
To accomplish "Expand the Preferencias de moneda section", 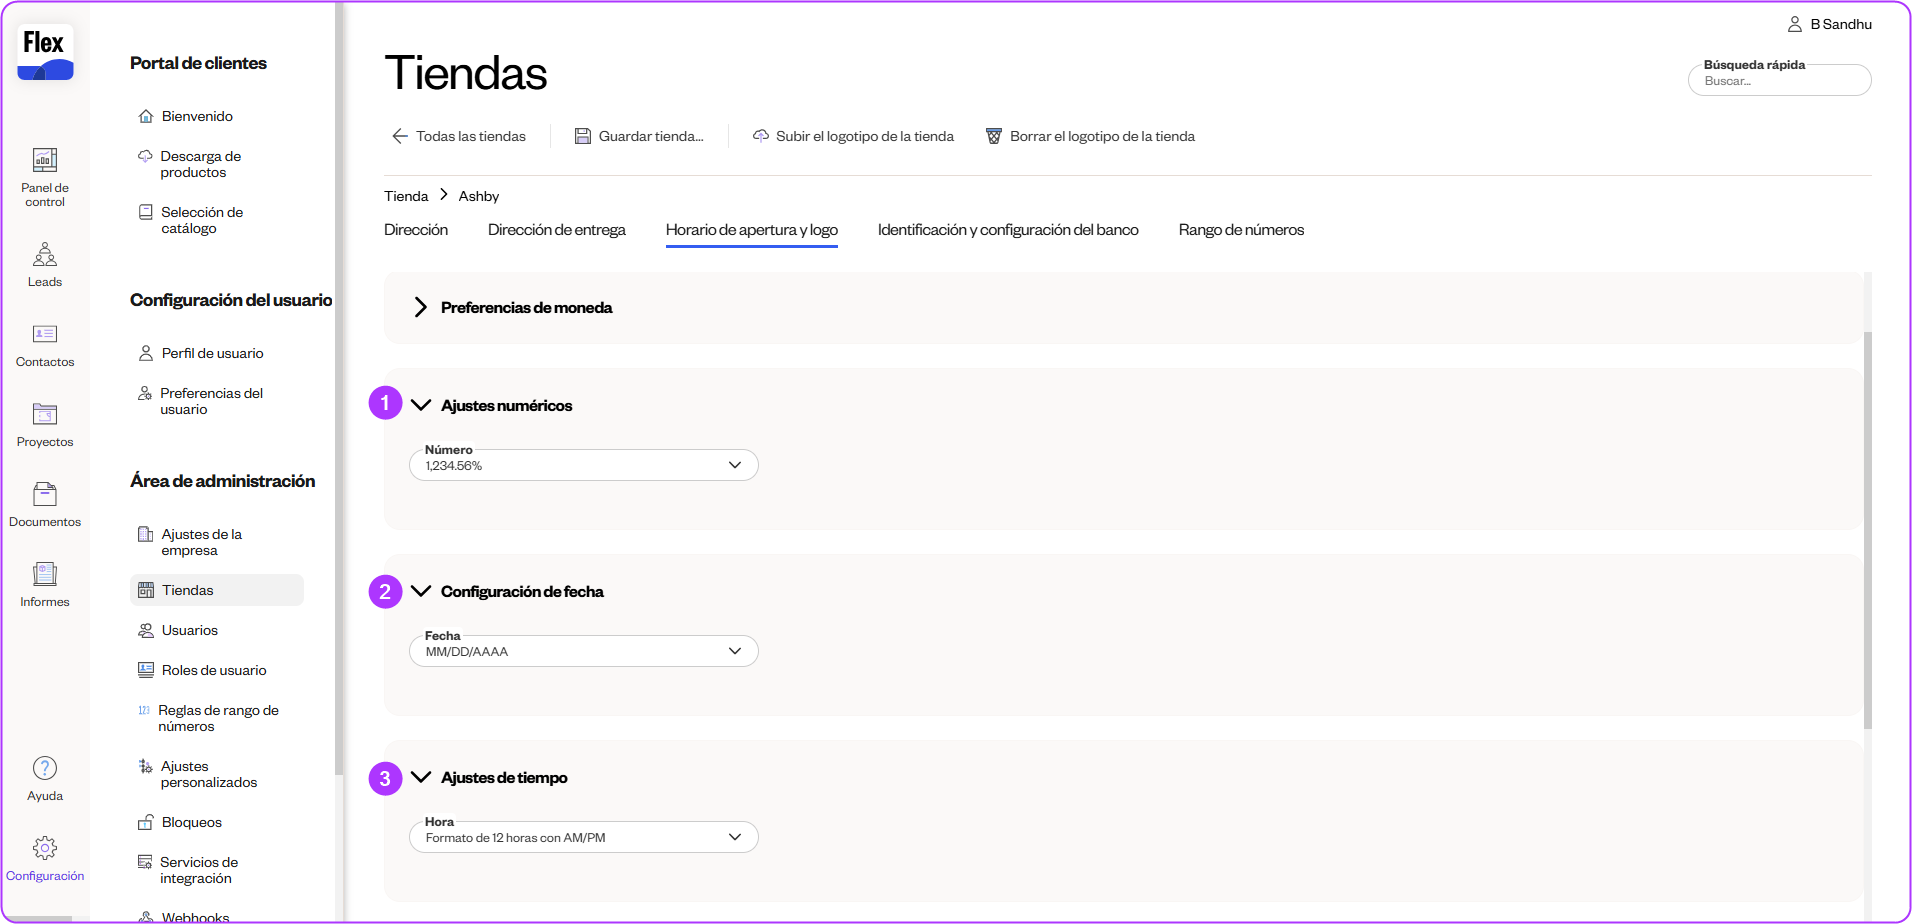I will (x=421, y=307).
